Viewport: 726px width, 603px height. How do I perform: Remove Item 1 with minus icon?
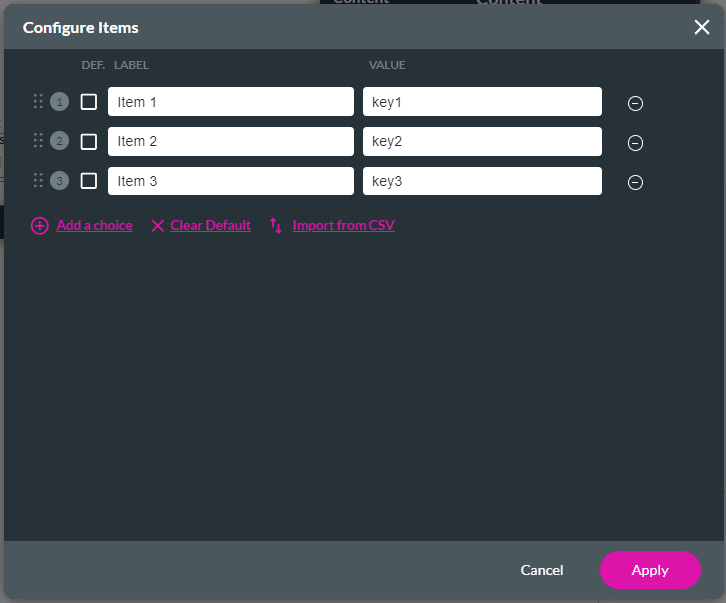click(x=635, y=102)
